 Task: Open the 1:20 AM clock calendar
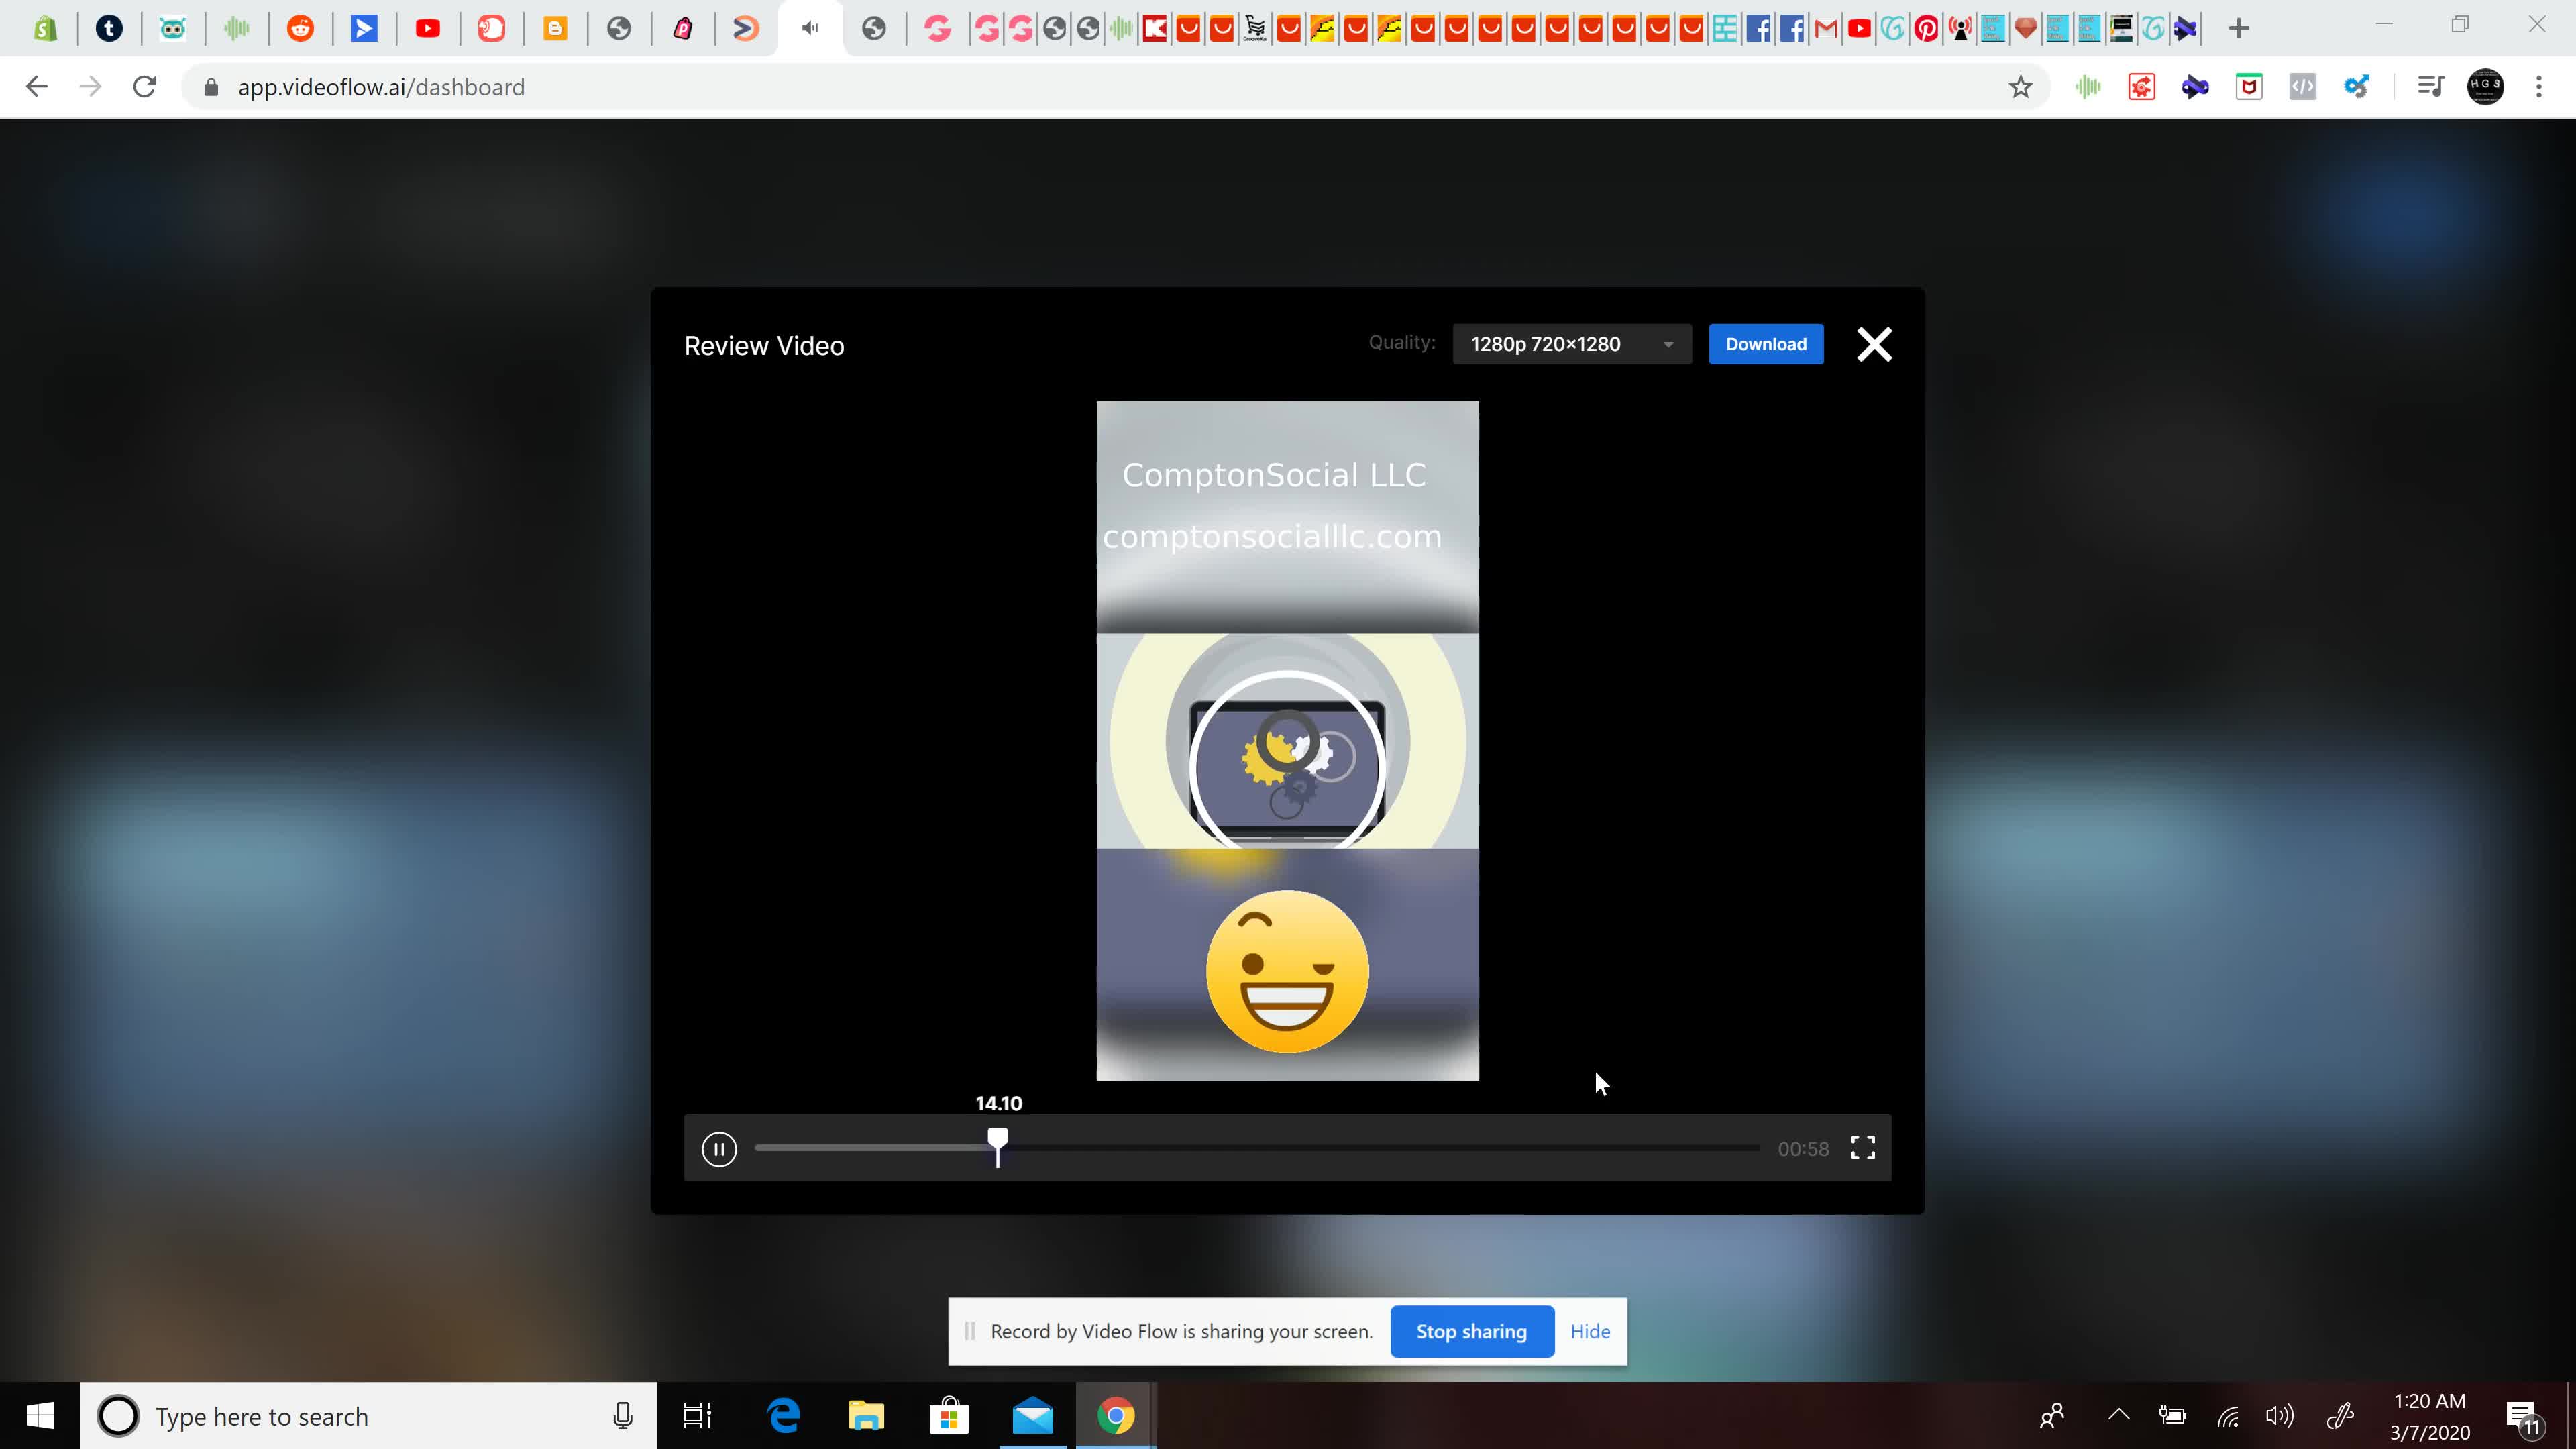click(x=2430, y=1416)
